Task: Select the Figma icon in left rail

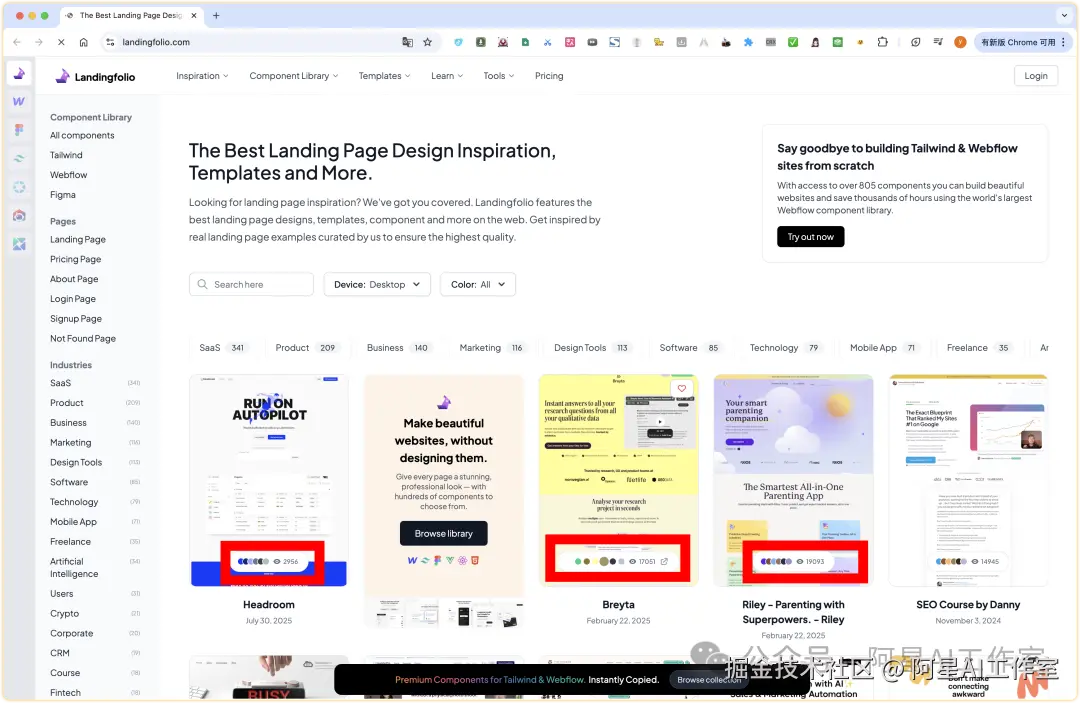Action: tap(19, 129)
